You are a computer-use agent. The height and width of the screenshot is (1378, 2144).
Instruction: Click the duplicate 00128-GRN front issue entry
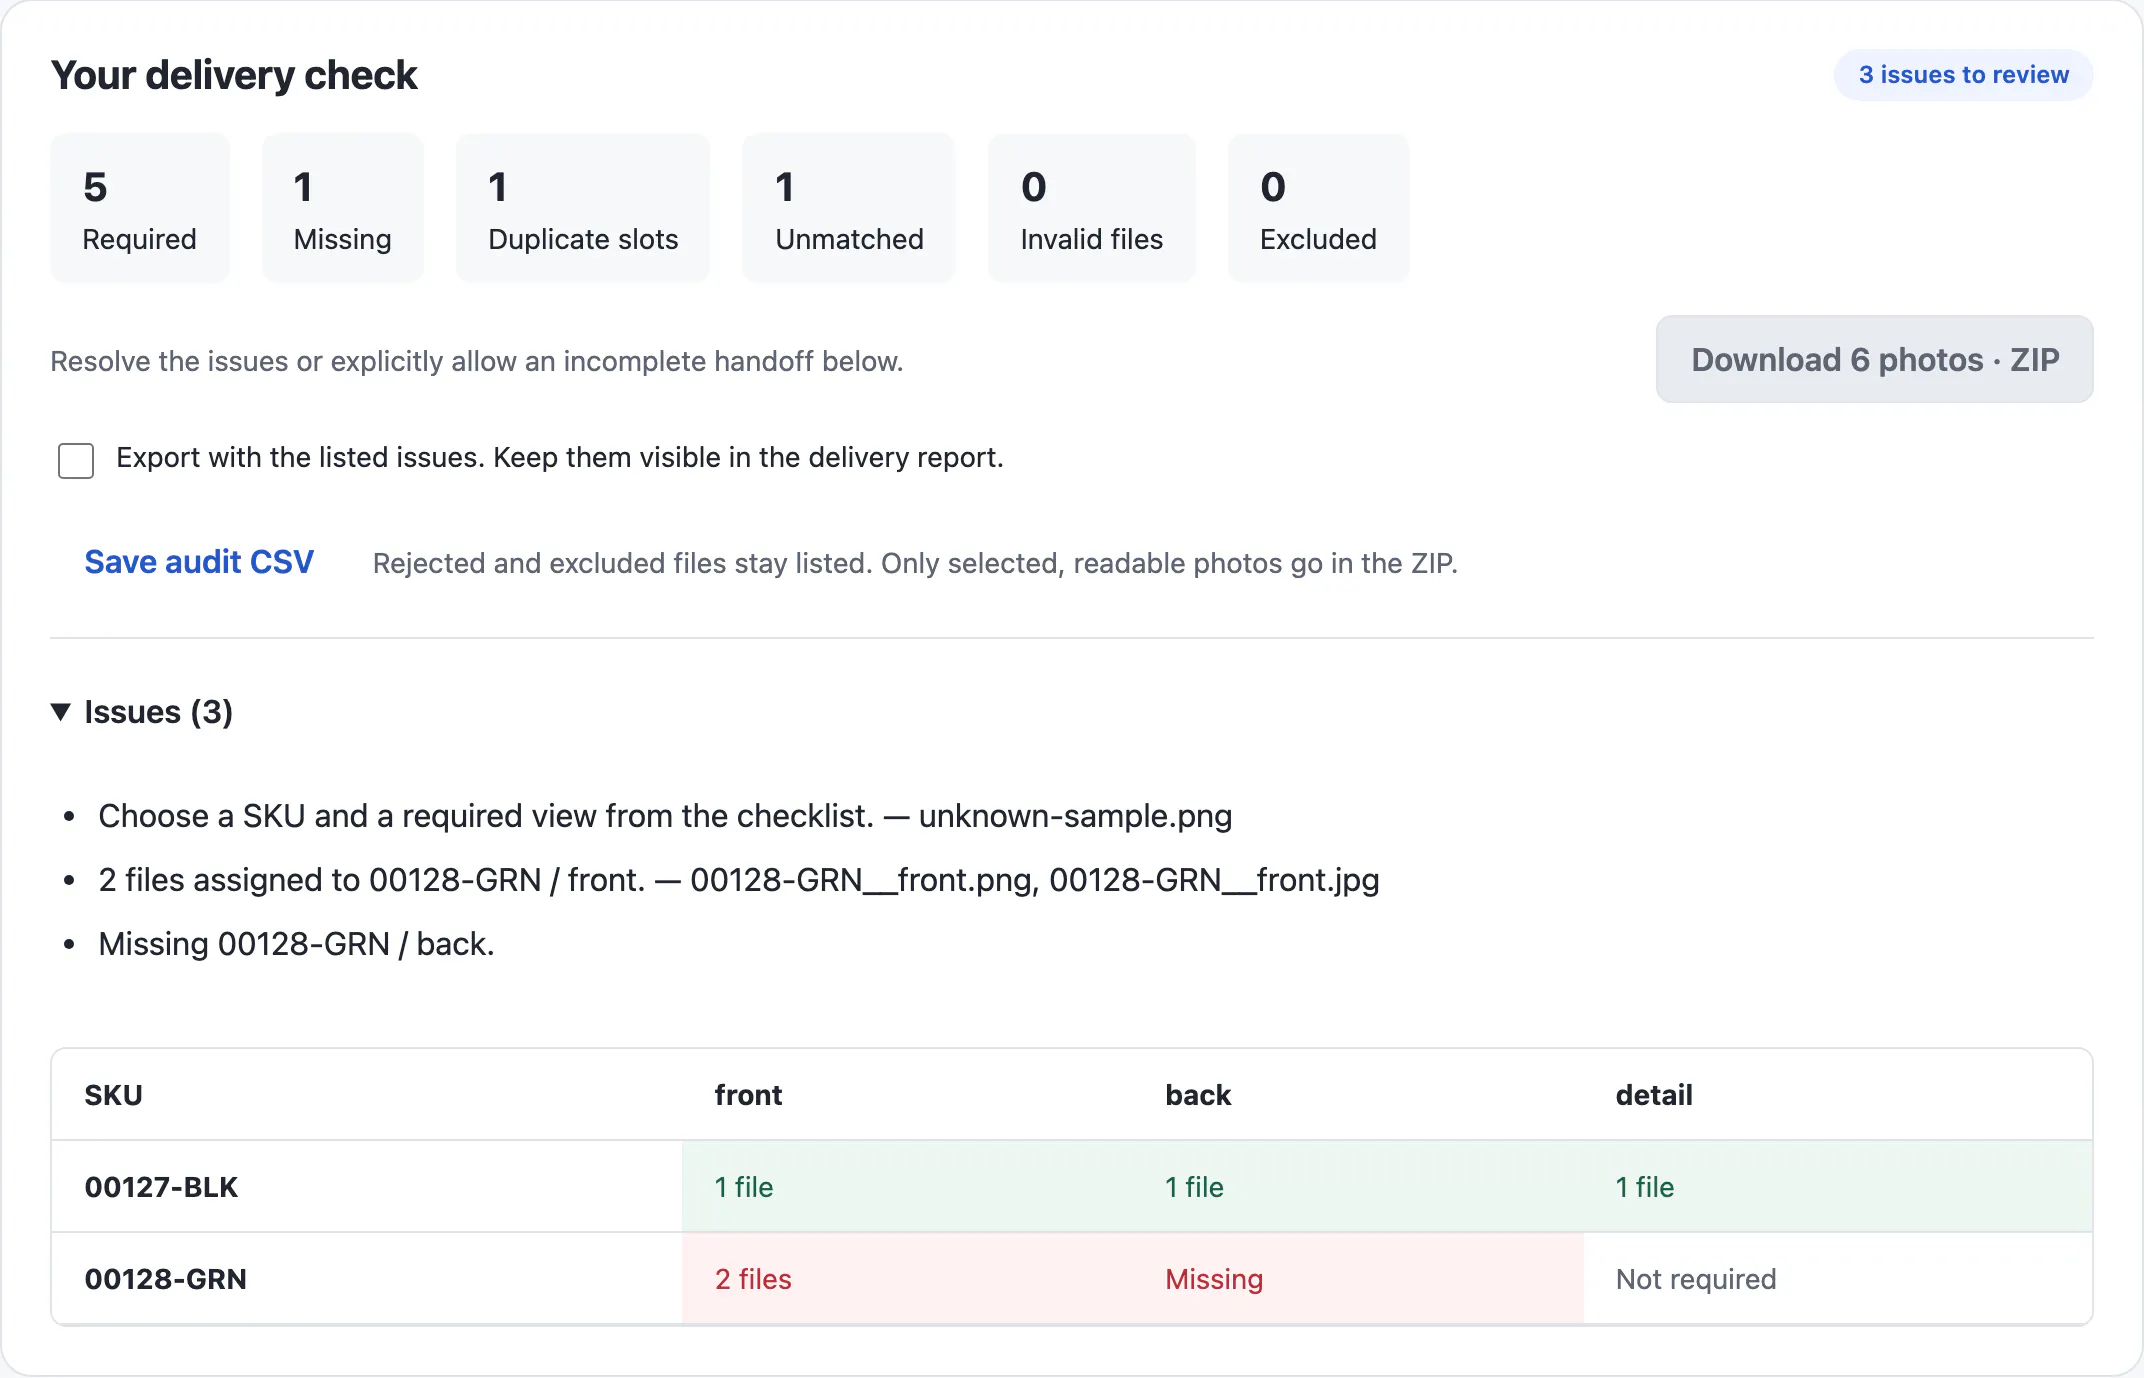pos(739,880)
